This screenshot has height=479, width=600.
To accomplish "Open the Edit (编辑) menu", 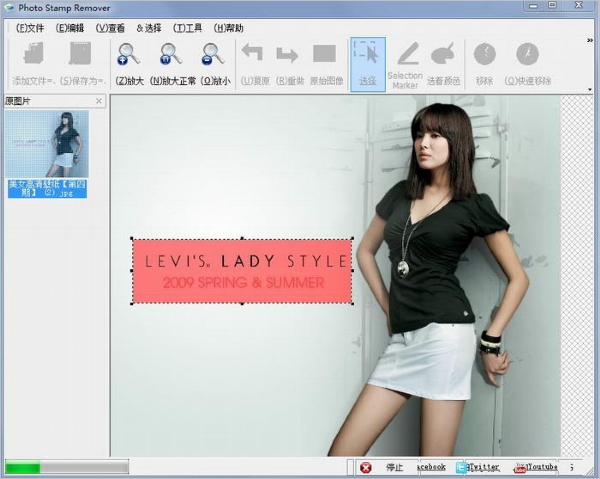I will [70, 28].
